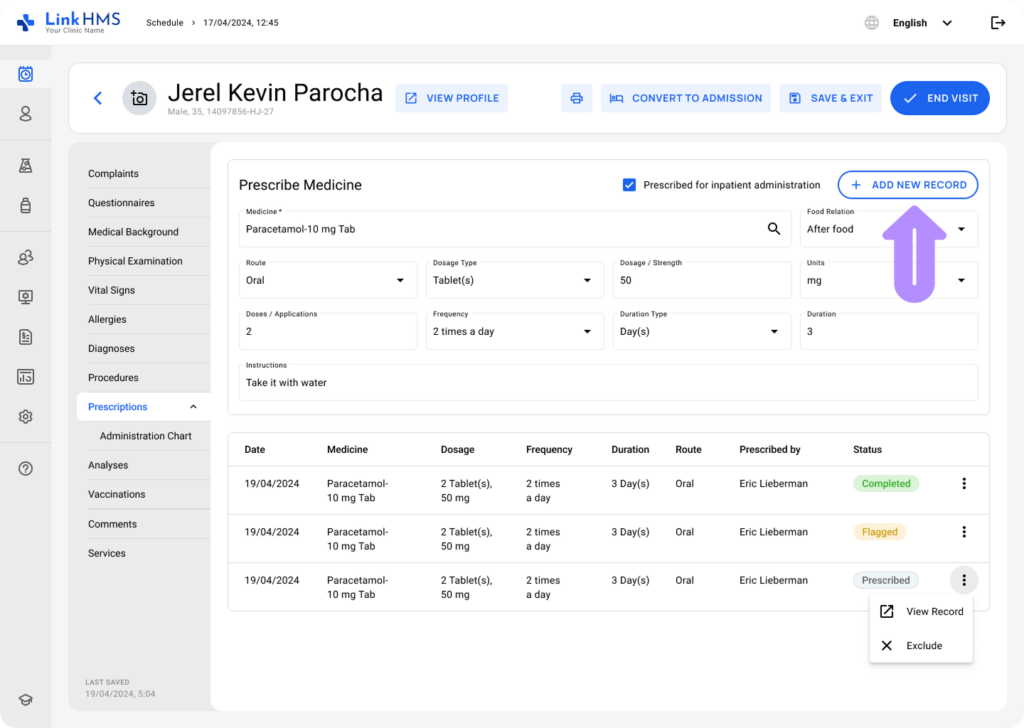Click the End Visit button
The width and height of the screenshot is (1024, 728).
click(x=939, y=98)
